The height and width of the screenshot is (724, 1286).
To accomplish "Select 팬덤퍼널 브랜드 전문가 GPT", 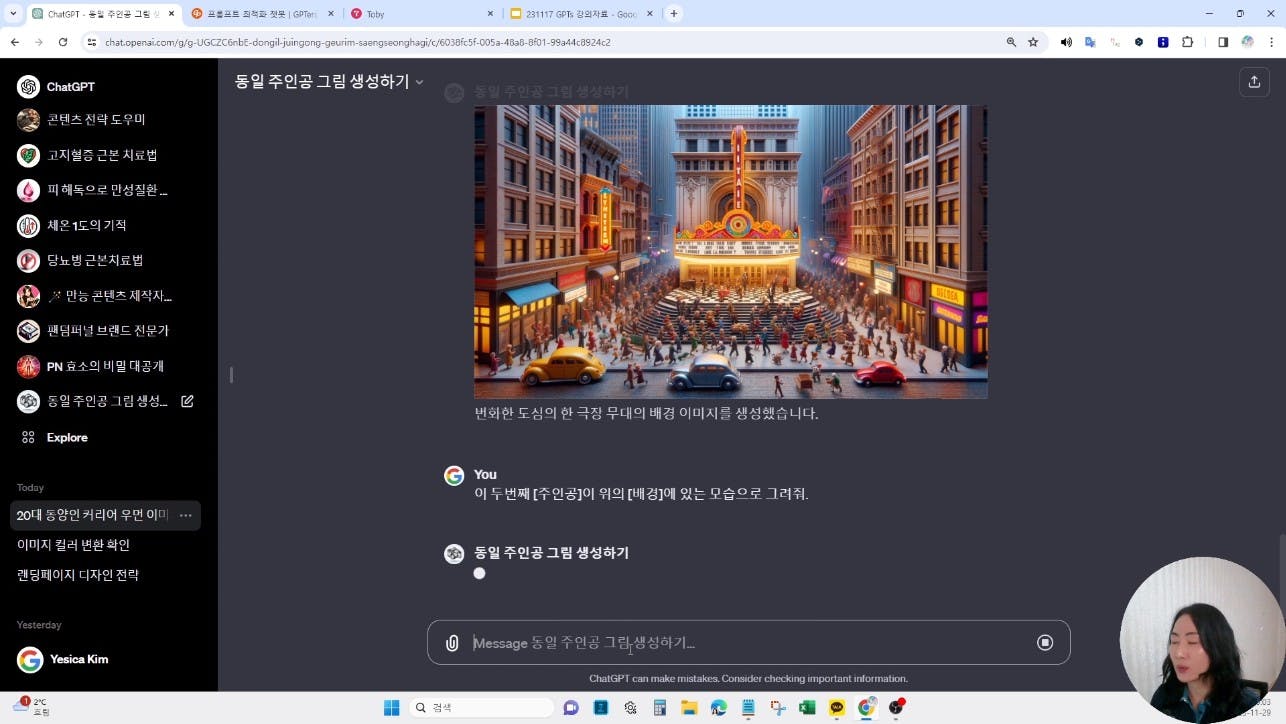I will pyautogui.click(x=107, y=330).
